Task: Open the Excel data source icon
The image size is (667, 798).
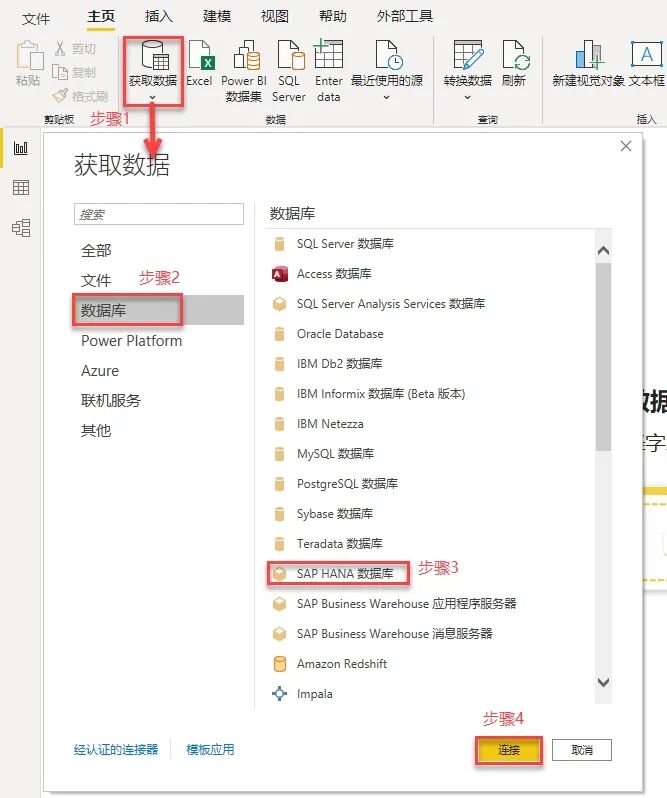Action: tap(201, 55)
